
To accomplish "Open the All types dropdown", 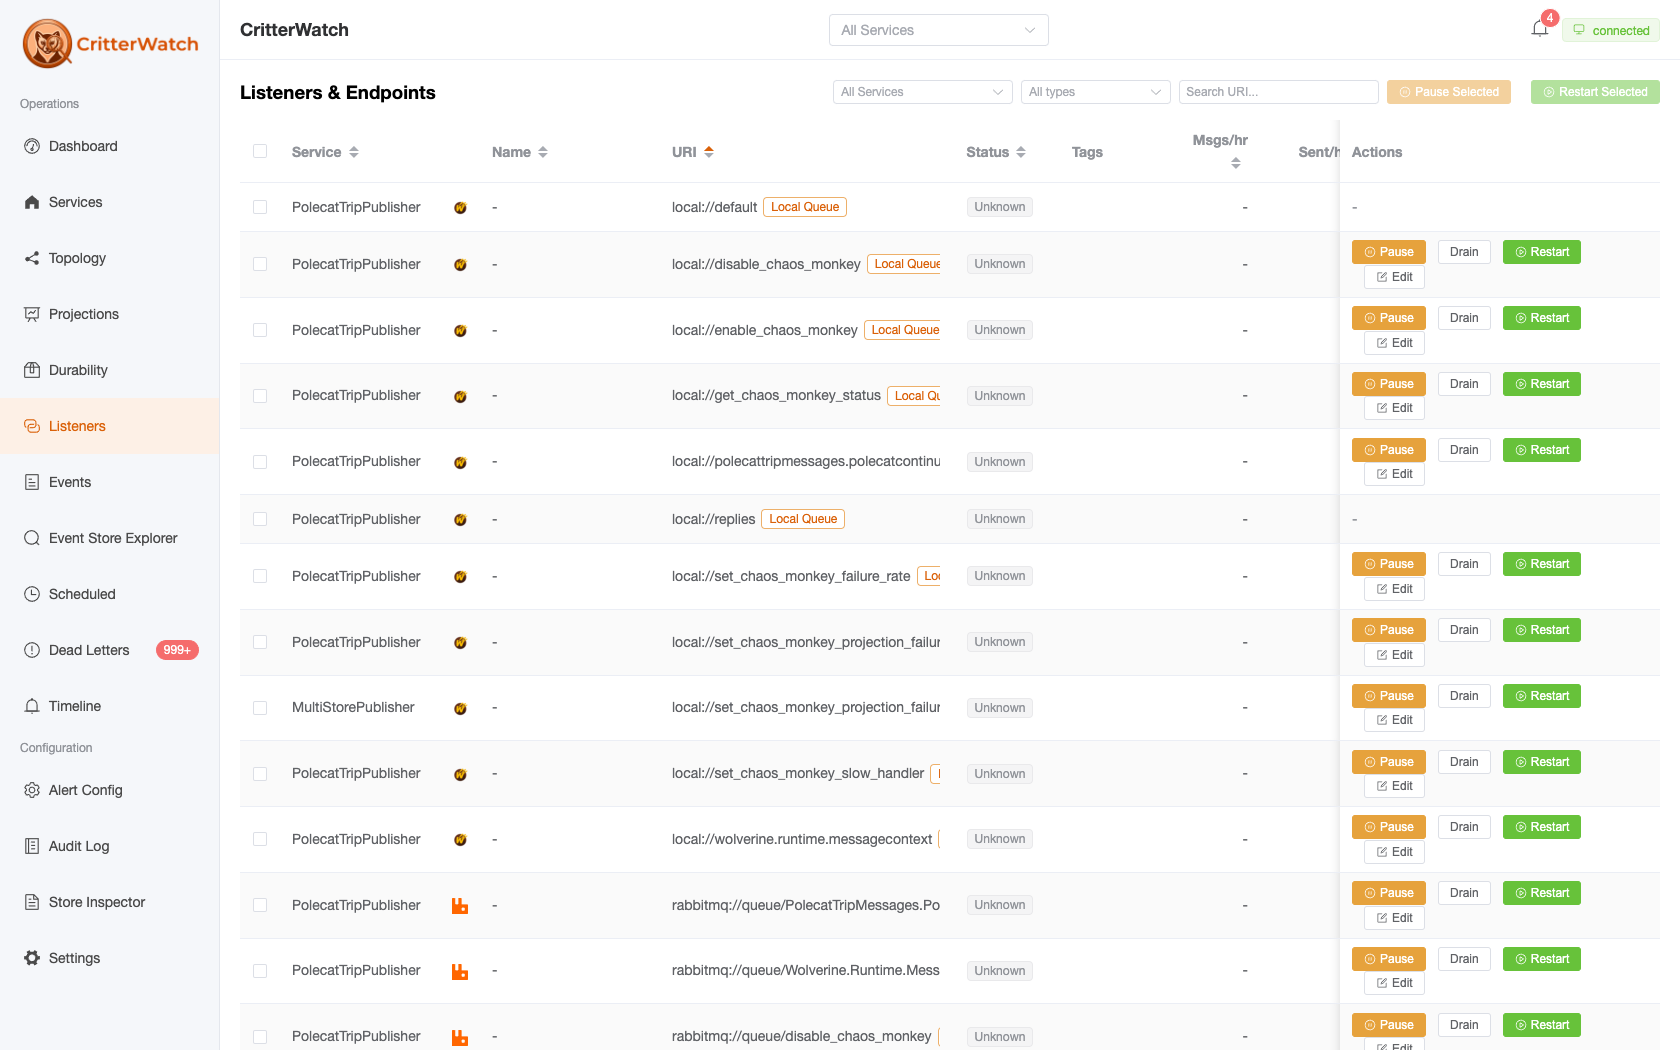I will tap(1095, 92).
